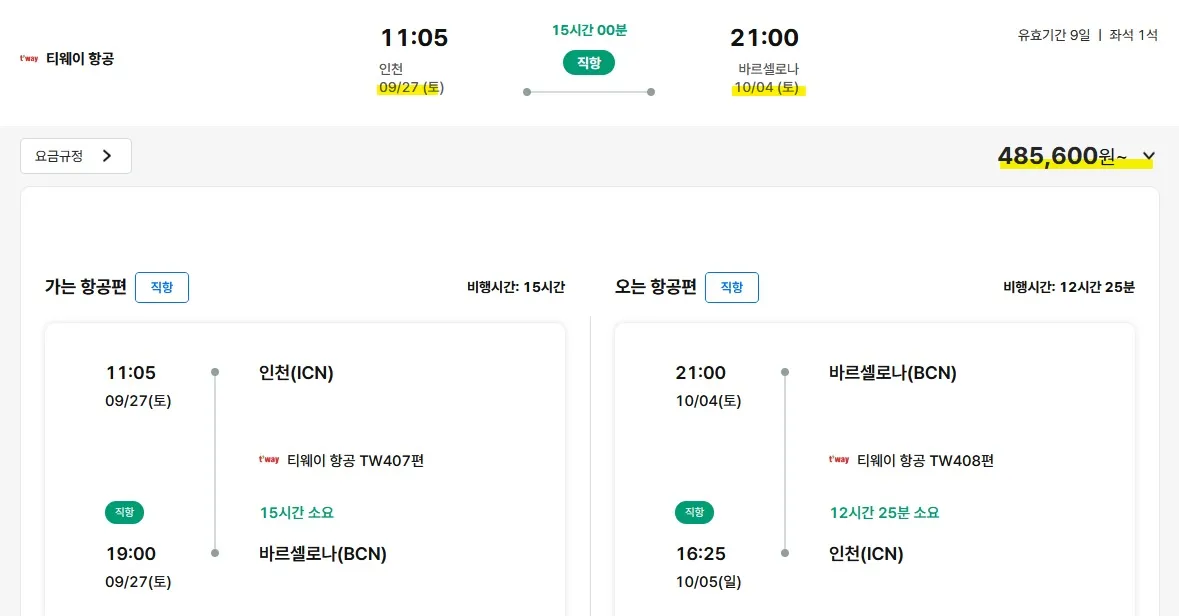Image resolution: width=1179 pixels, height=616 pixels.
Task: Click the 좌석 1석 seat availability text
Action: click(x=1132, y=35)
